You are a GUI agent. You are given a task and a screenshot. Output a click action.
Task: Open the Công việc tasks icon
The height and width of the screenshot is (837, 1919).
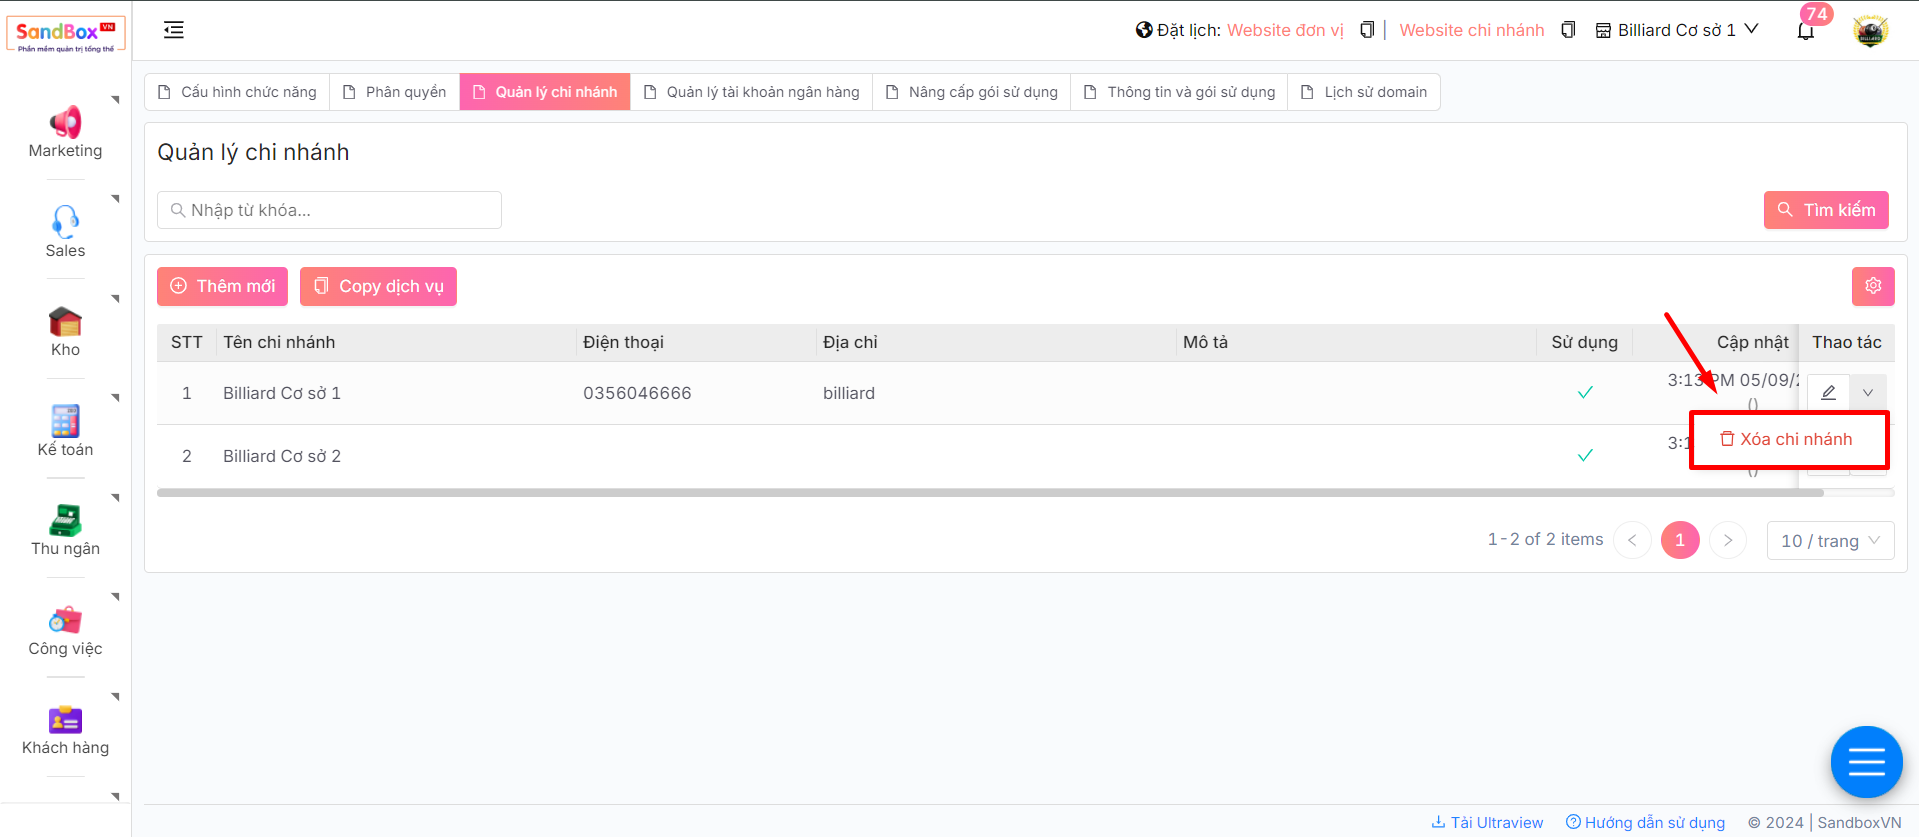click(65, 620)
